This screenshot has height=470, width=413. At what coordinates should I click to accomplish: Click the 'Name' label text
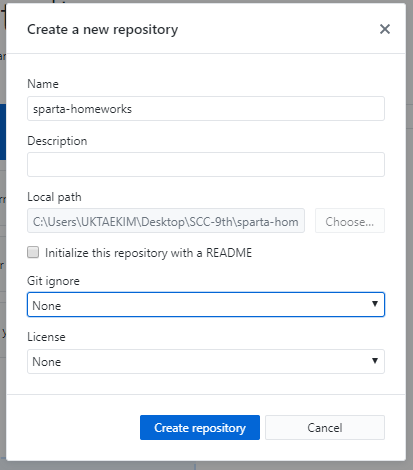pyautogui.click(x=43, y=84)
